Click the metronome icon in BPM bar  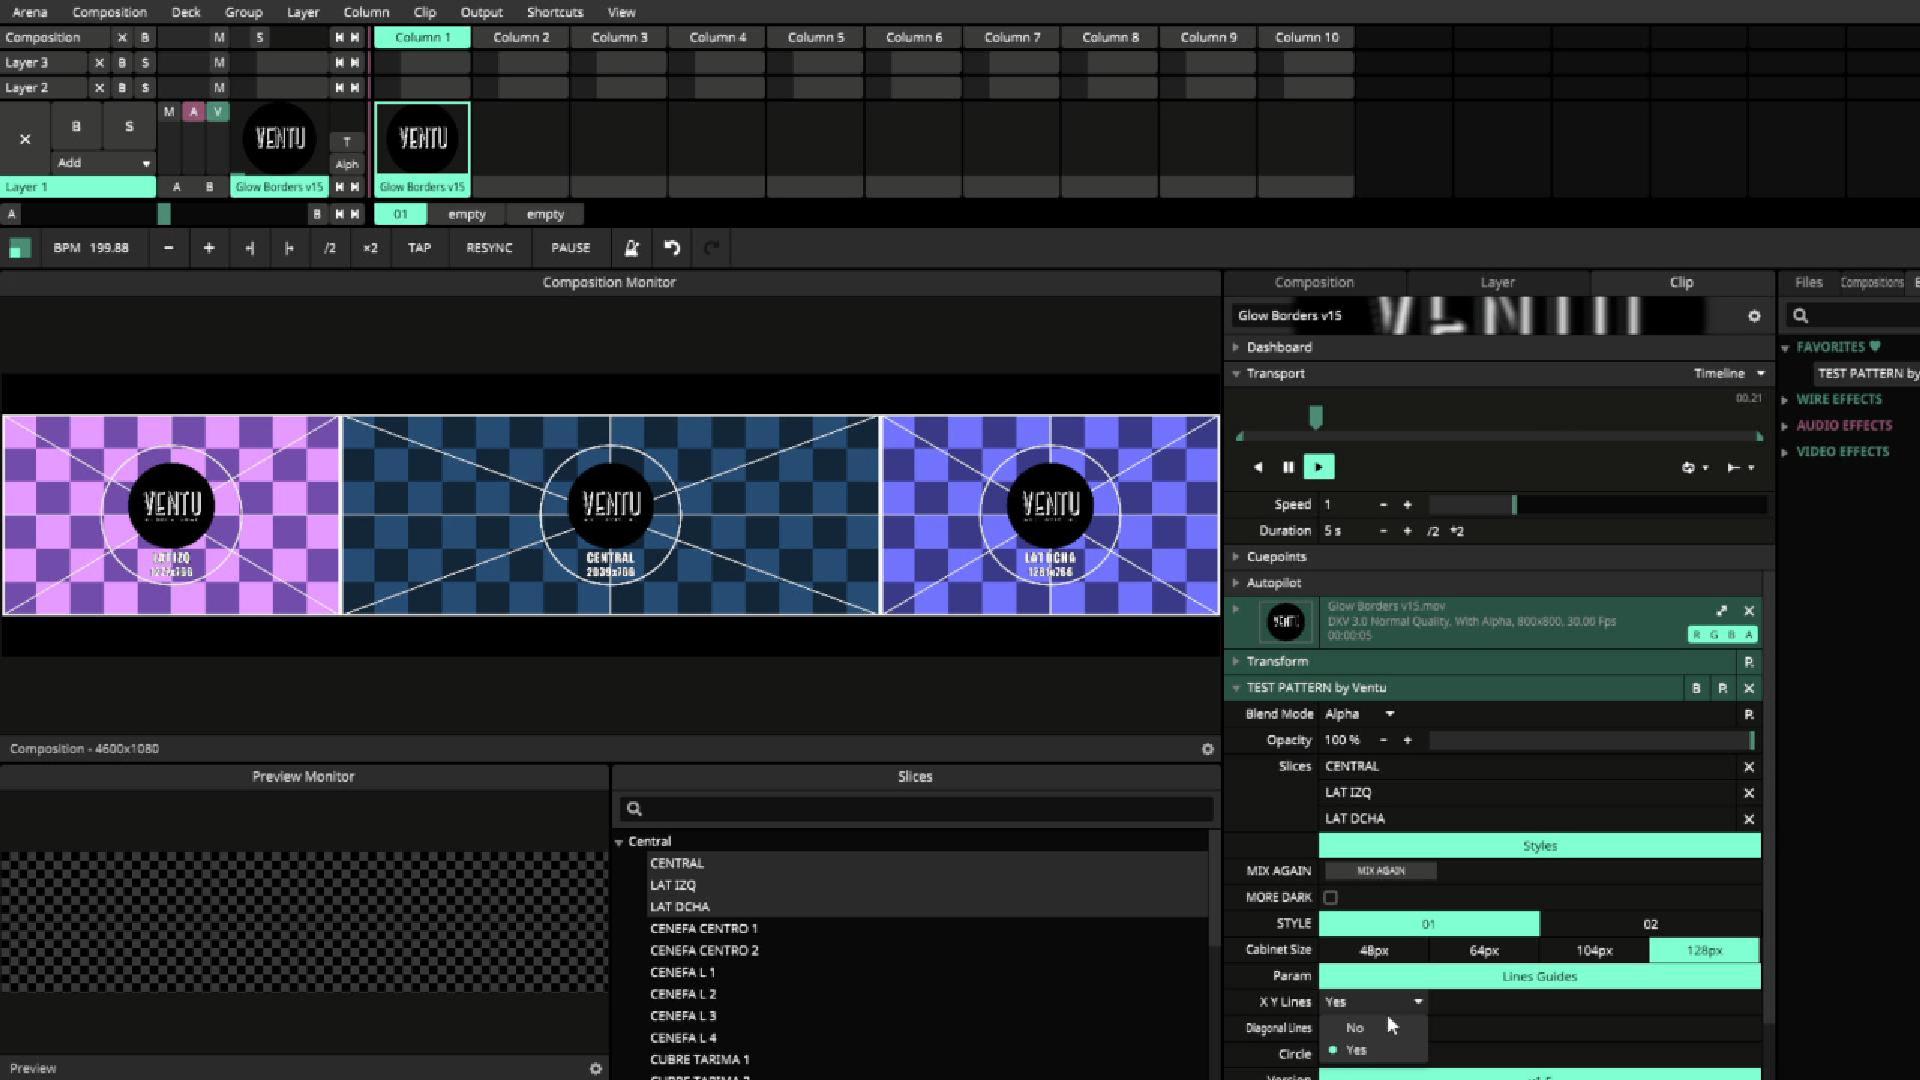click(x=631, y=248)
